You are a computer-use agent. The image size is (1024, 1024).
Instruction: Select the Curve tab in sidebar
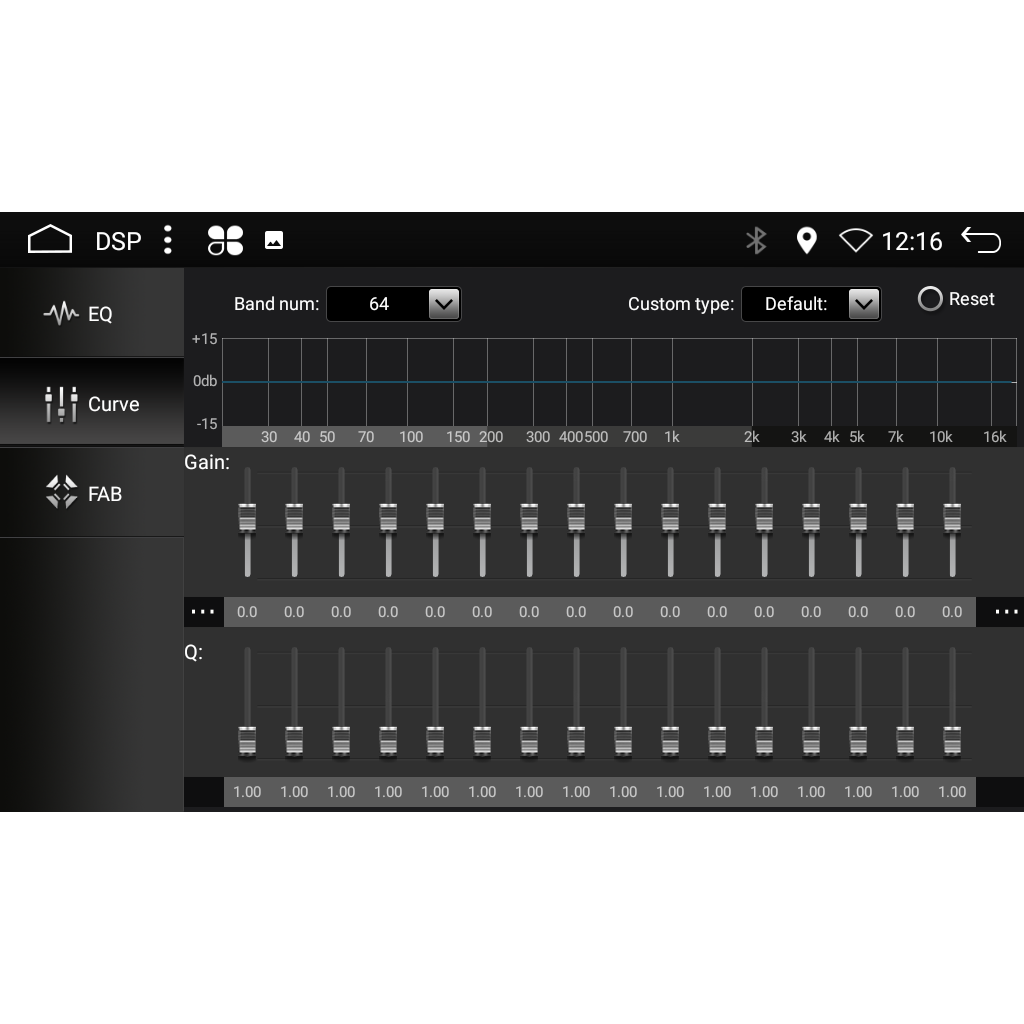click(92, 404)
